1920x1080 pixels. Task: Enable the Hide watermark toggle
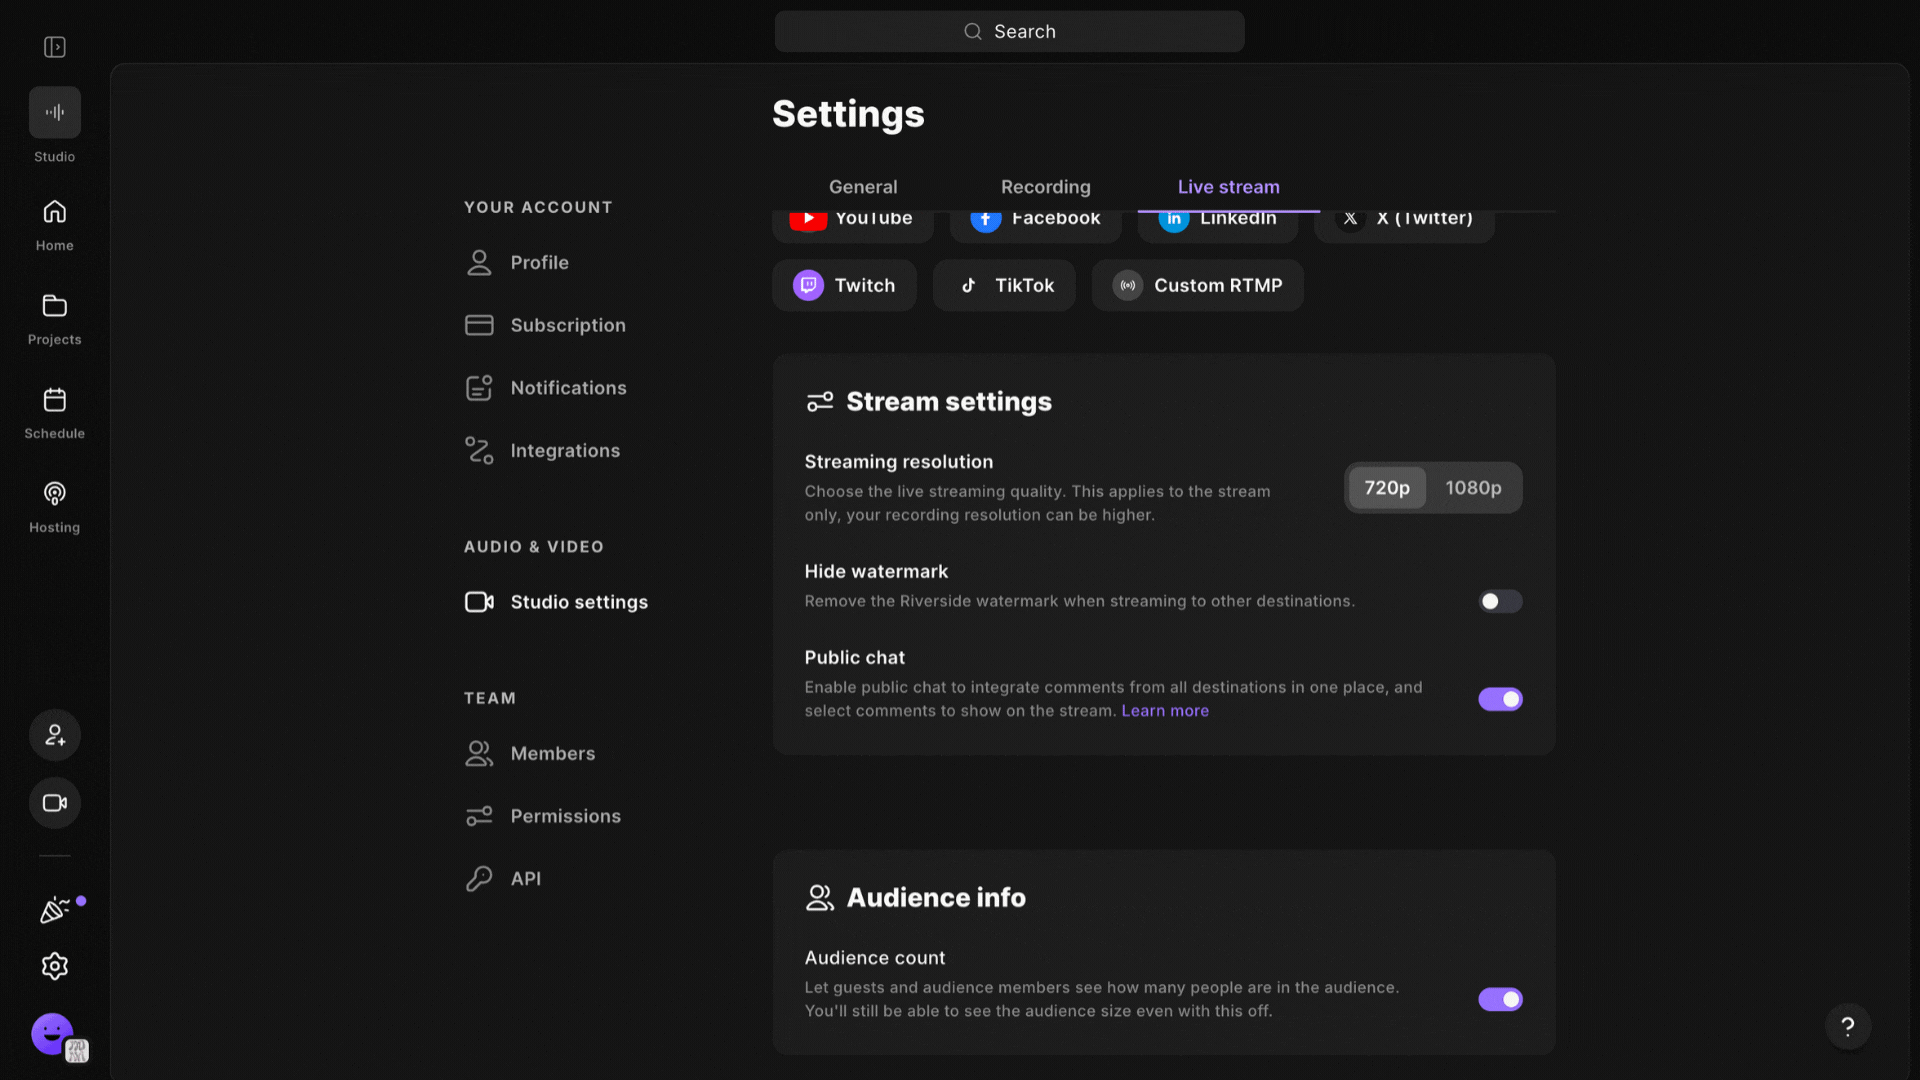coord(1500,601)
